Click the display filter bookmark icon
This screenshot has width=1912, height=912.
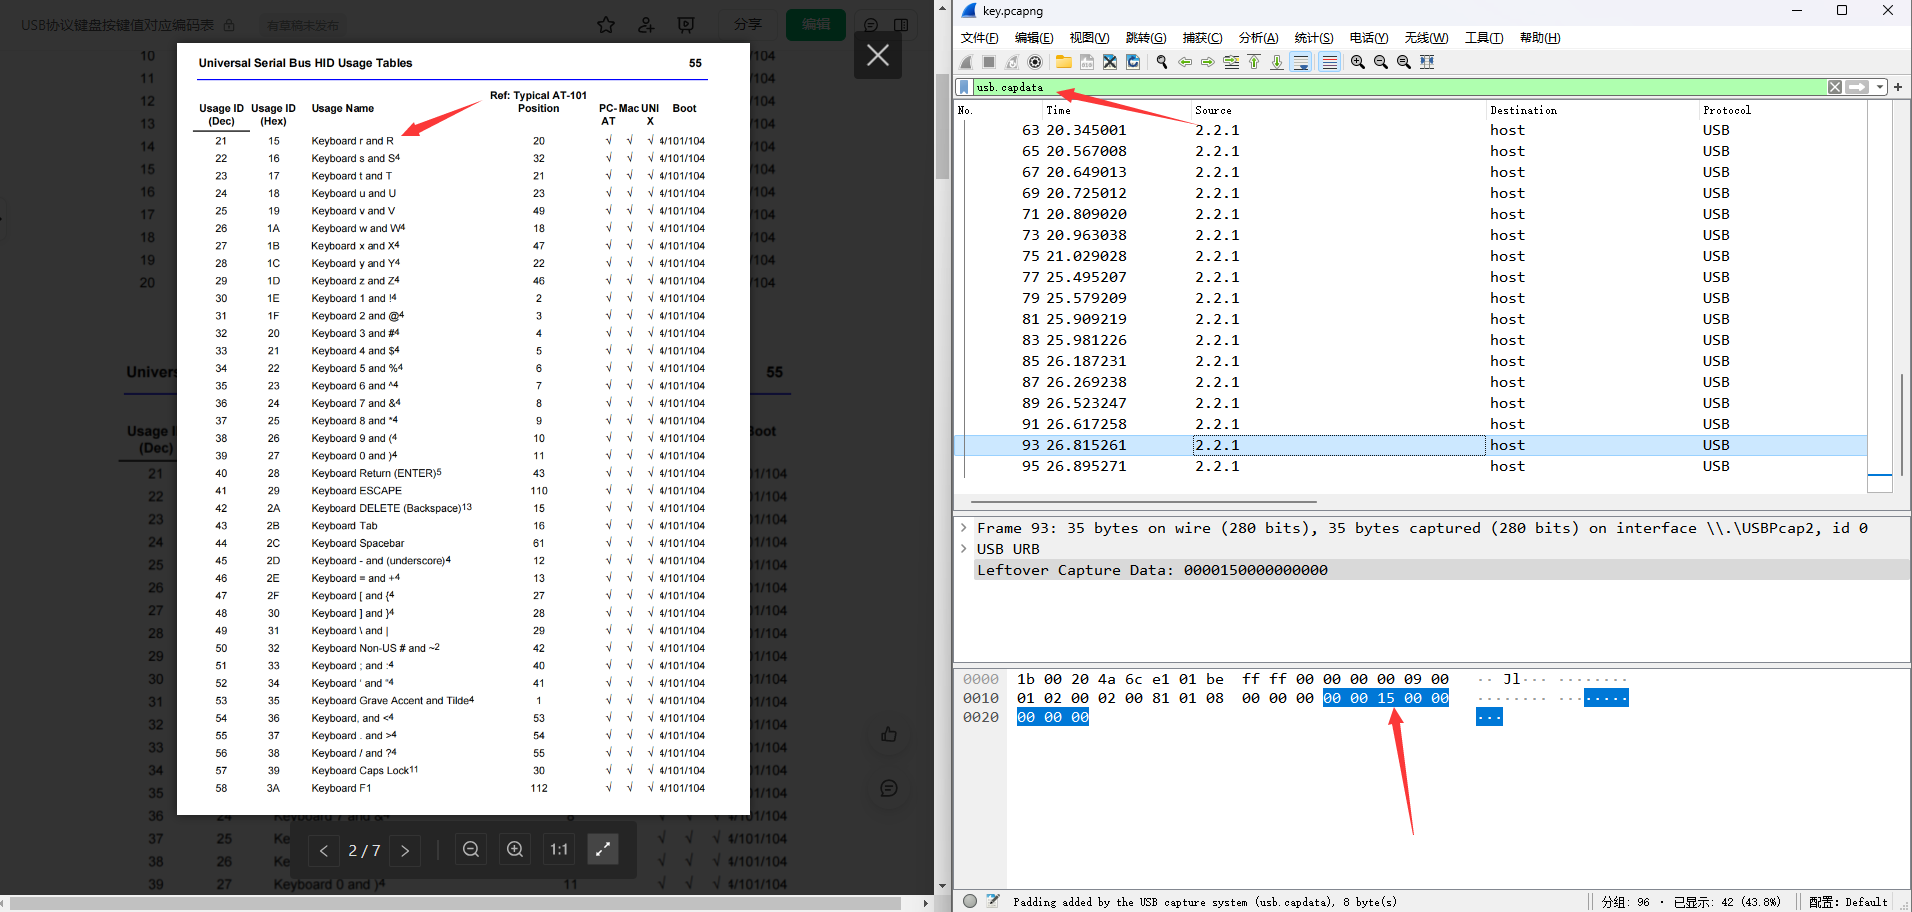[x=964, y=87]
